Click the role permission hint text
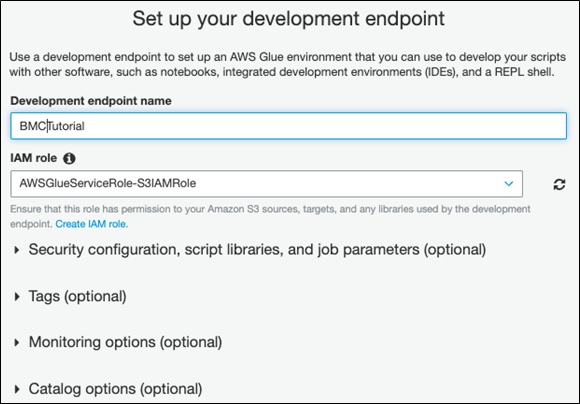This screenshot has width=580, height=404. click(x=270, y=216)
